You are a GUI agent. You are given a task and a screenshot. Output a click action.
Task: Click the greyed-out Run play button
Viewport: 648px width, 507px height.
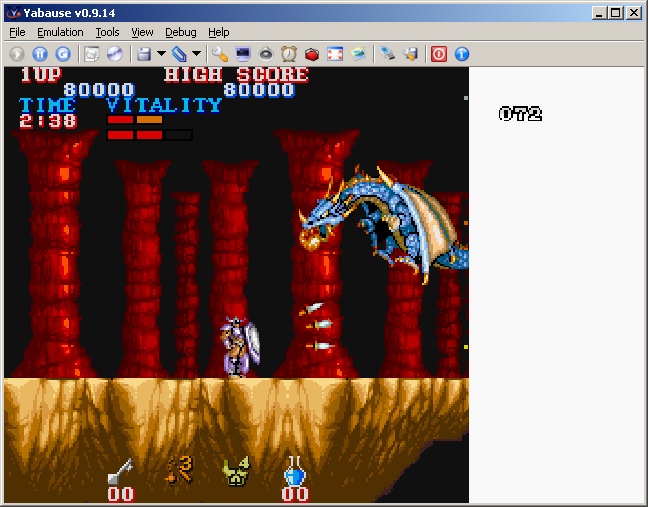pos(17,54)
